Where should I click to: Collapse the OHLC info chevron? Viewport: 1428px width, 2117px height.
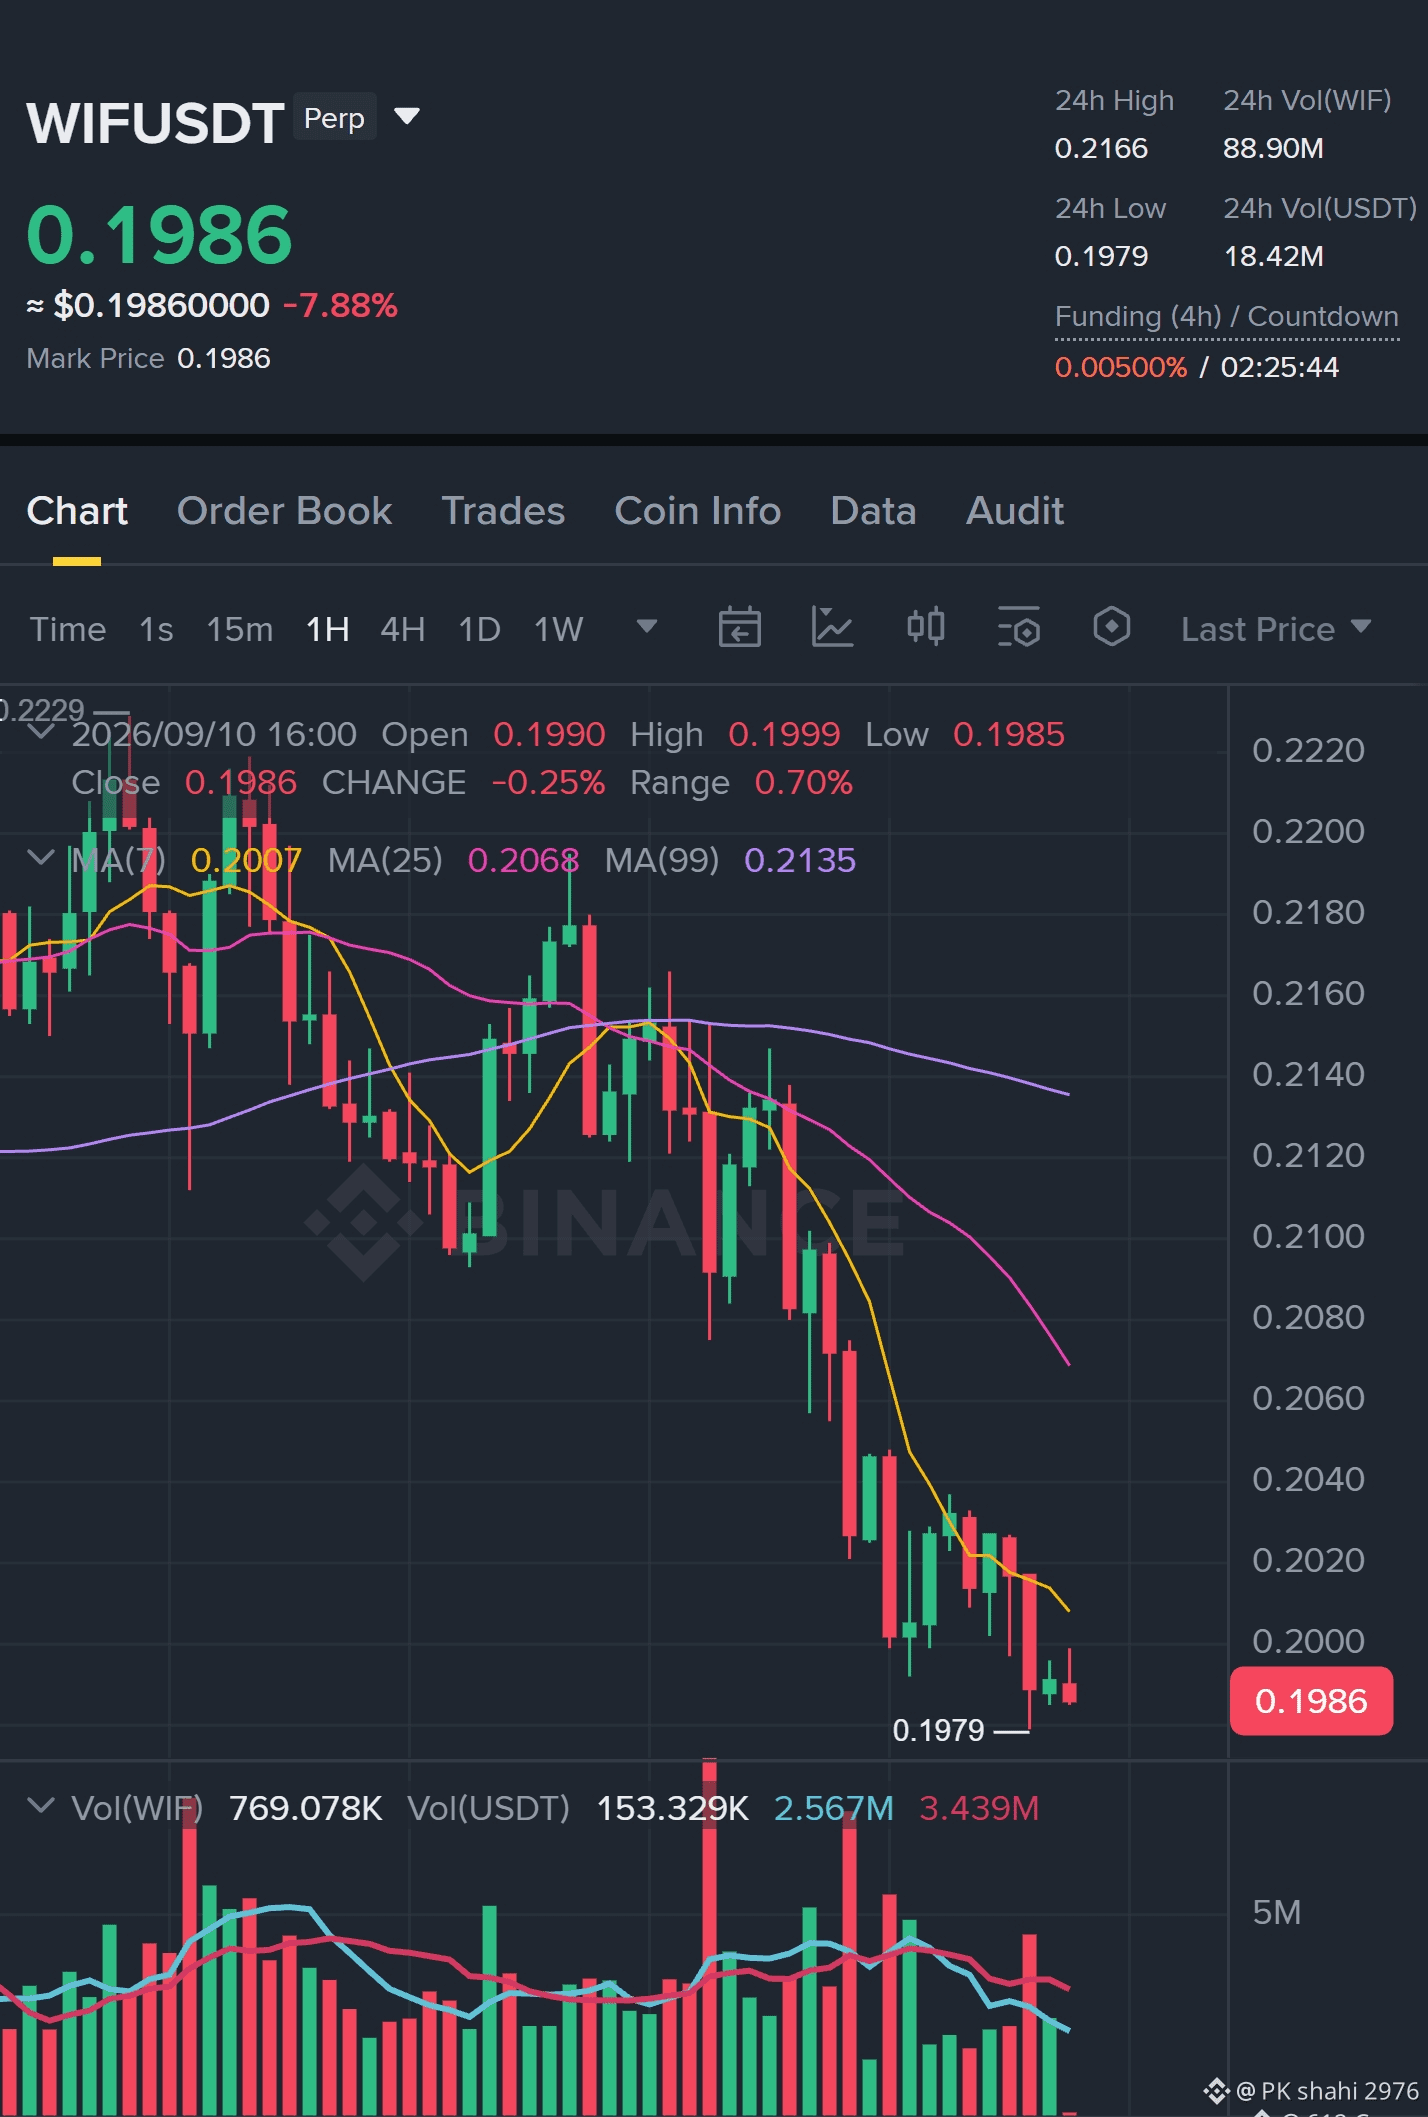click(41, 732)
